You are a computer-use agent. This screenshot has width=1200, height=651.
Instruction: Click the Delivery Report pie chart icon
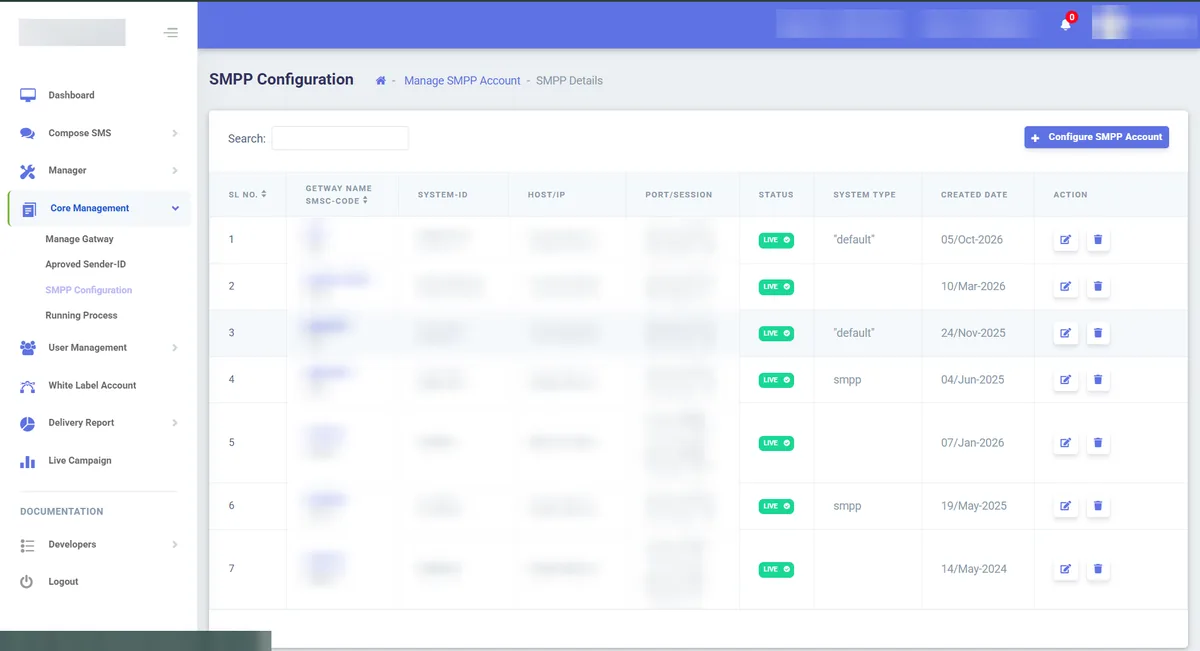28,423
